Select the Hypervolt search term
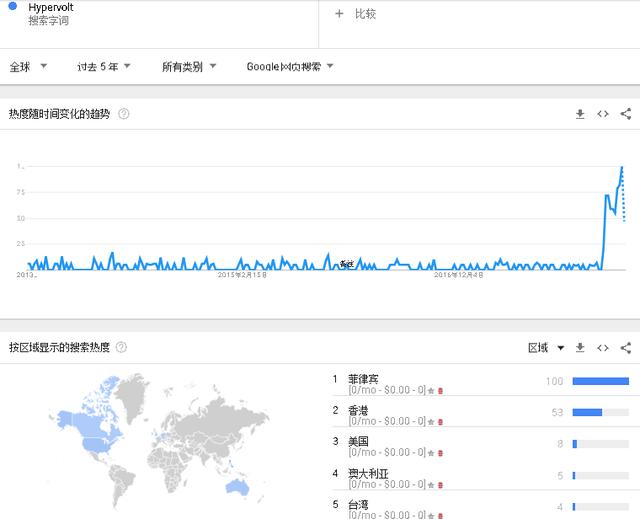The image size is (640, 519). coord(51,7)
